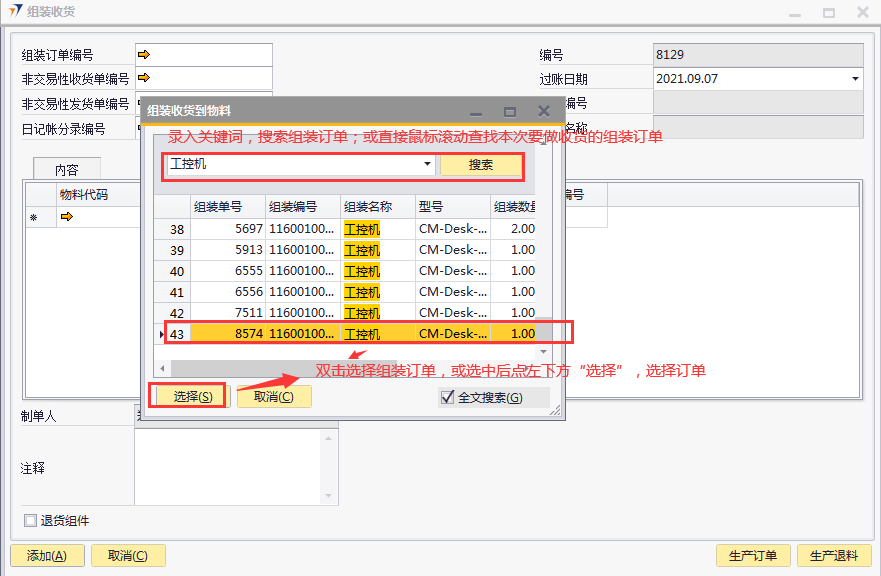
Task: Select row 40 with 组装单号 6555
Action: pyautogui.click(x=228, y=271)
